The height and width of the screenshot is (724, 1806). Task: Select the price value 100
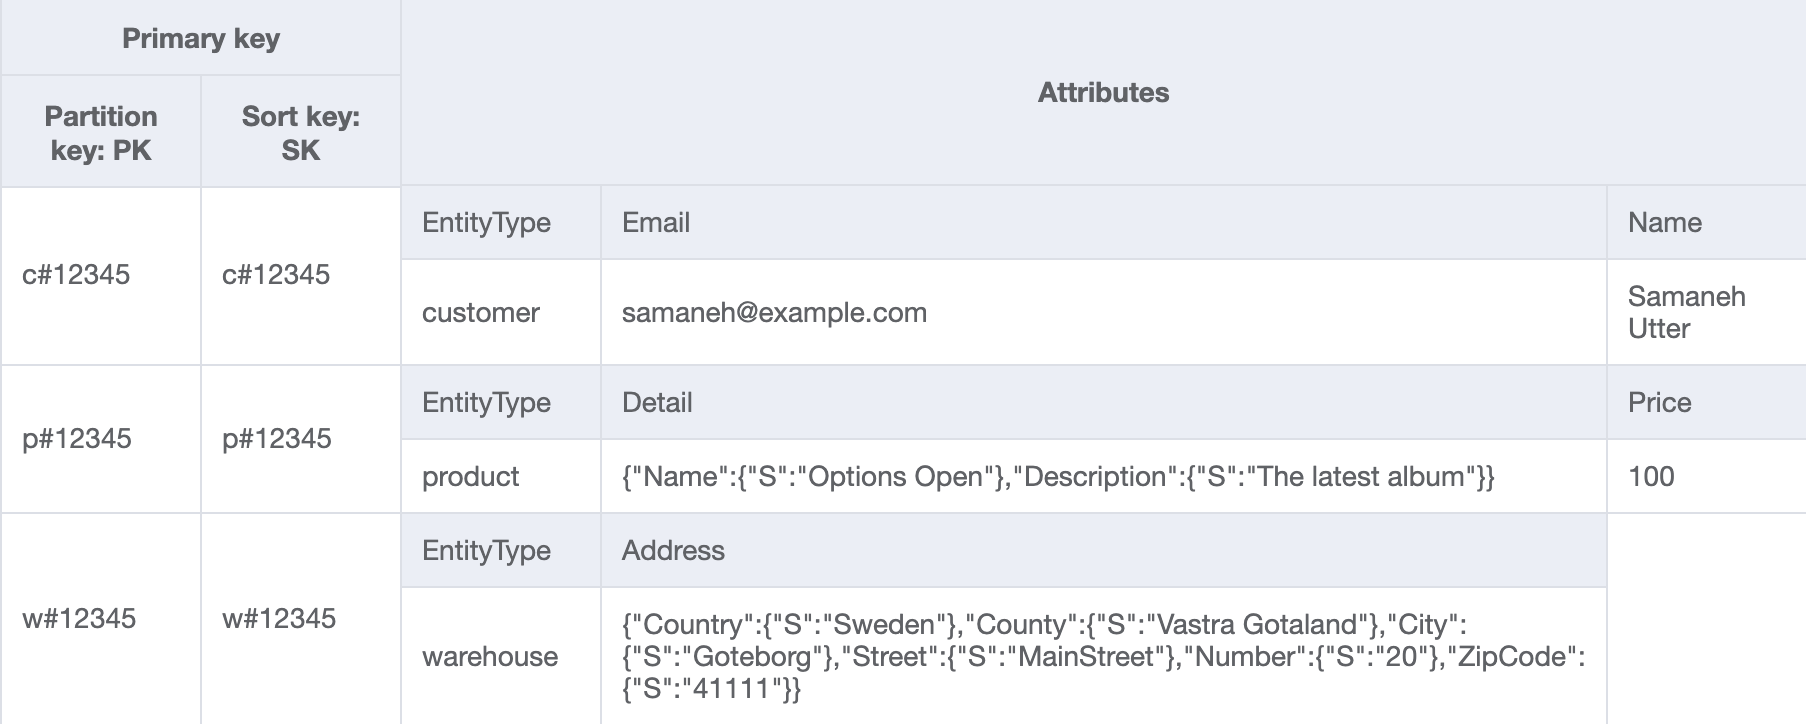tap(1651, 477)
